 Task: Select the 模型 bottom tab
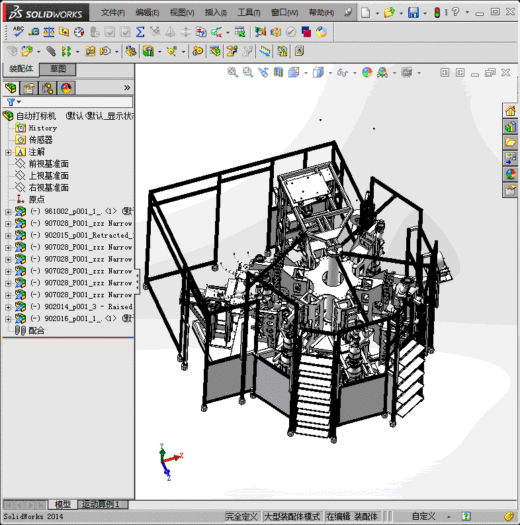[63, 504]
